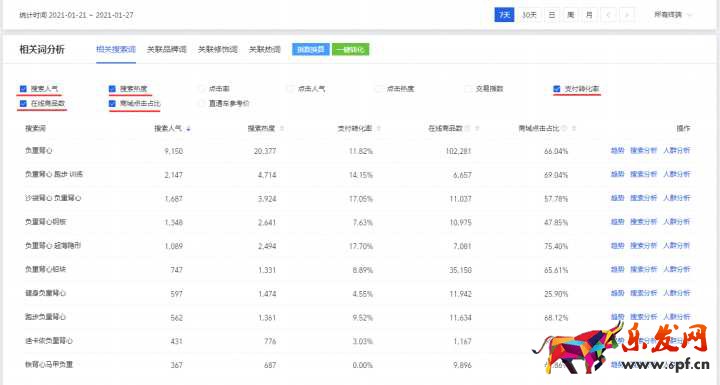Go to previous date period arrow
720x385 pixels.
(x=609, y=15)
